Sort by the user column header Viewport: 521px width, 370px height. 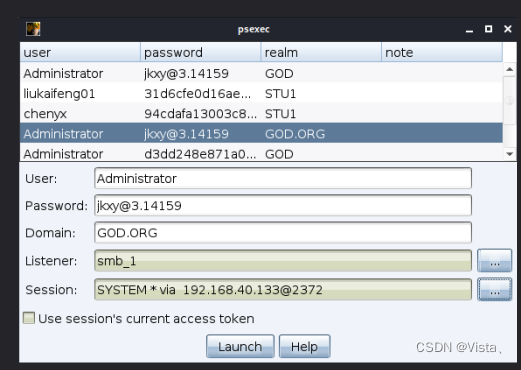coord(80,52)
